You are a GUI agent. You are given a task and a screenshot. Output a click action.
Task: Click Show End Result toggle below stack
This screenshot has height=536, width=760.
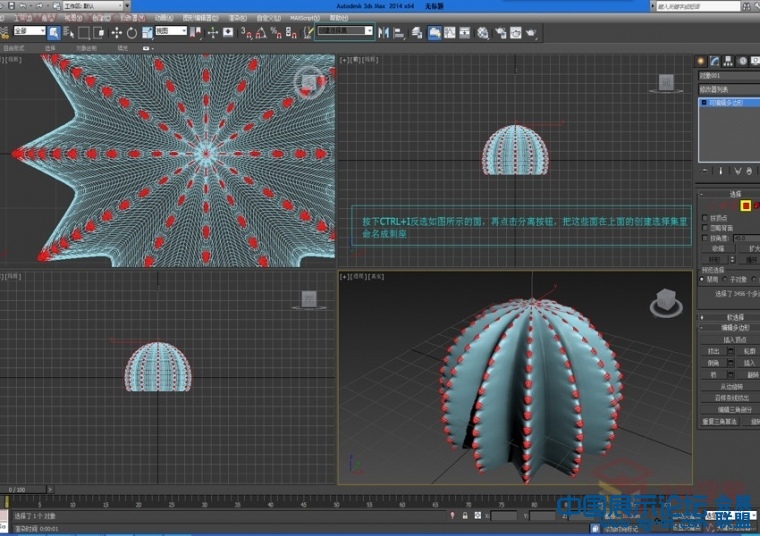[721, 171]
